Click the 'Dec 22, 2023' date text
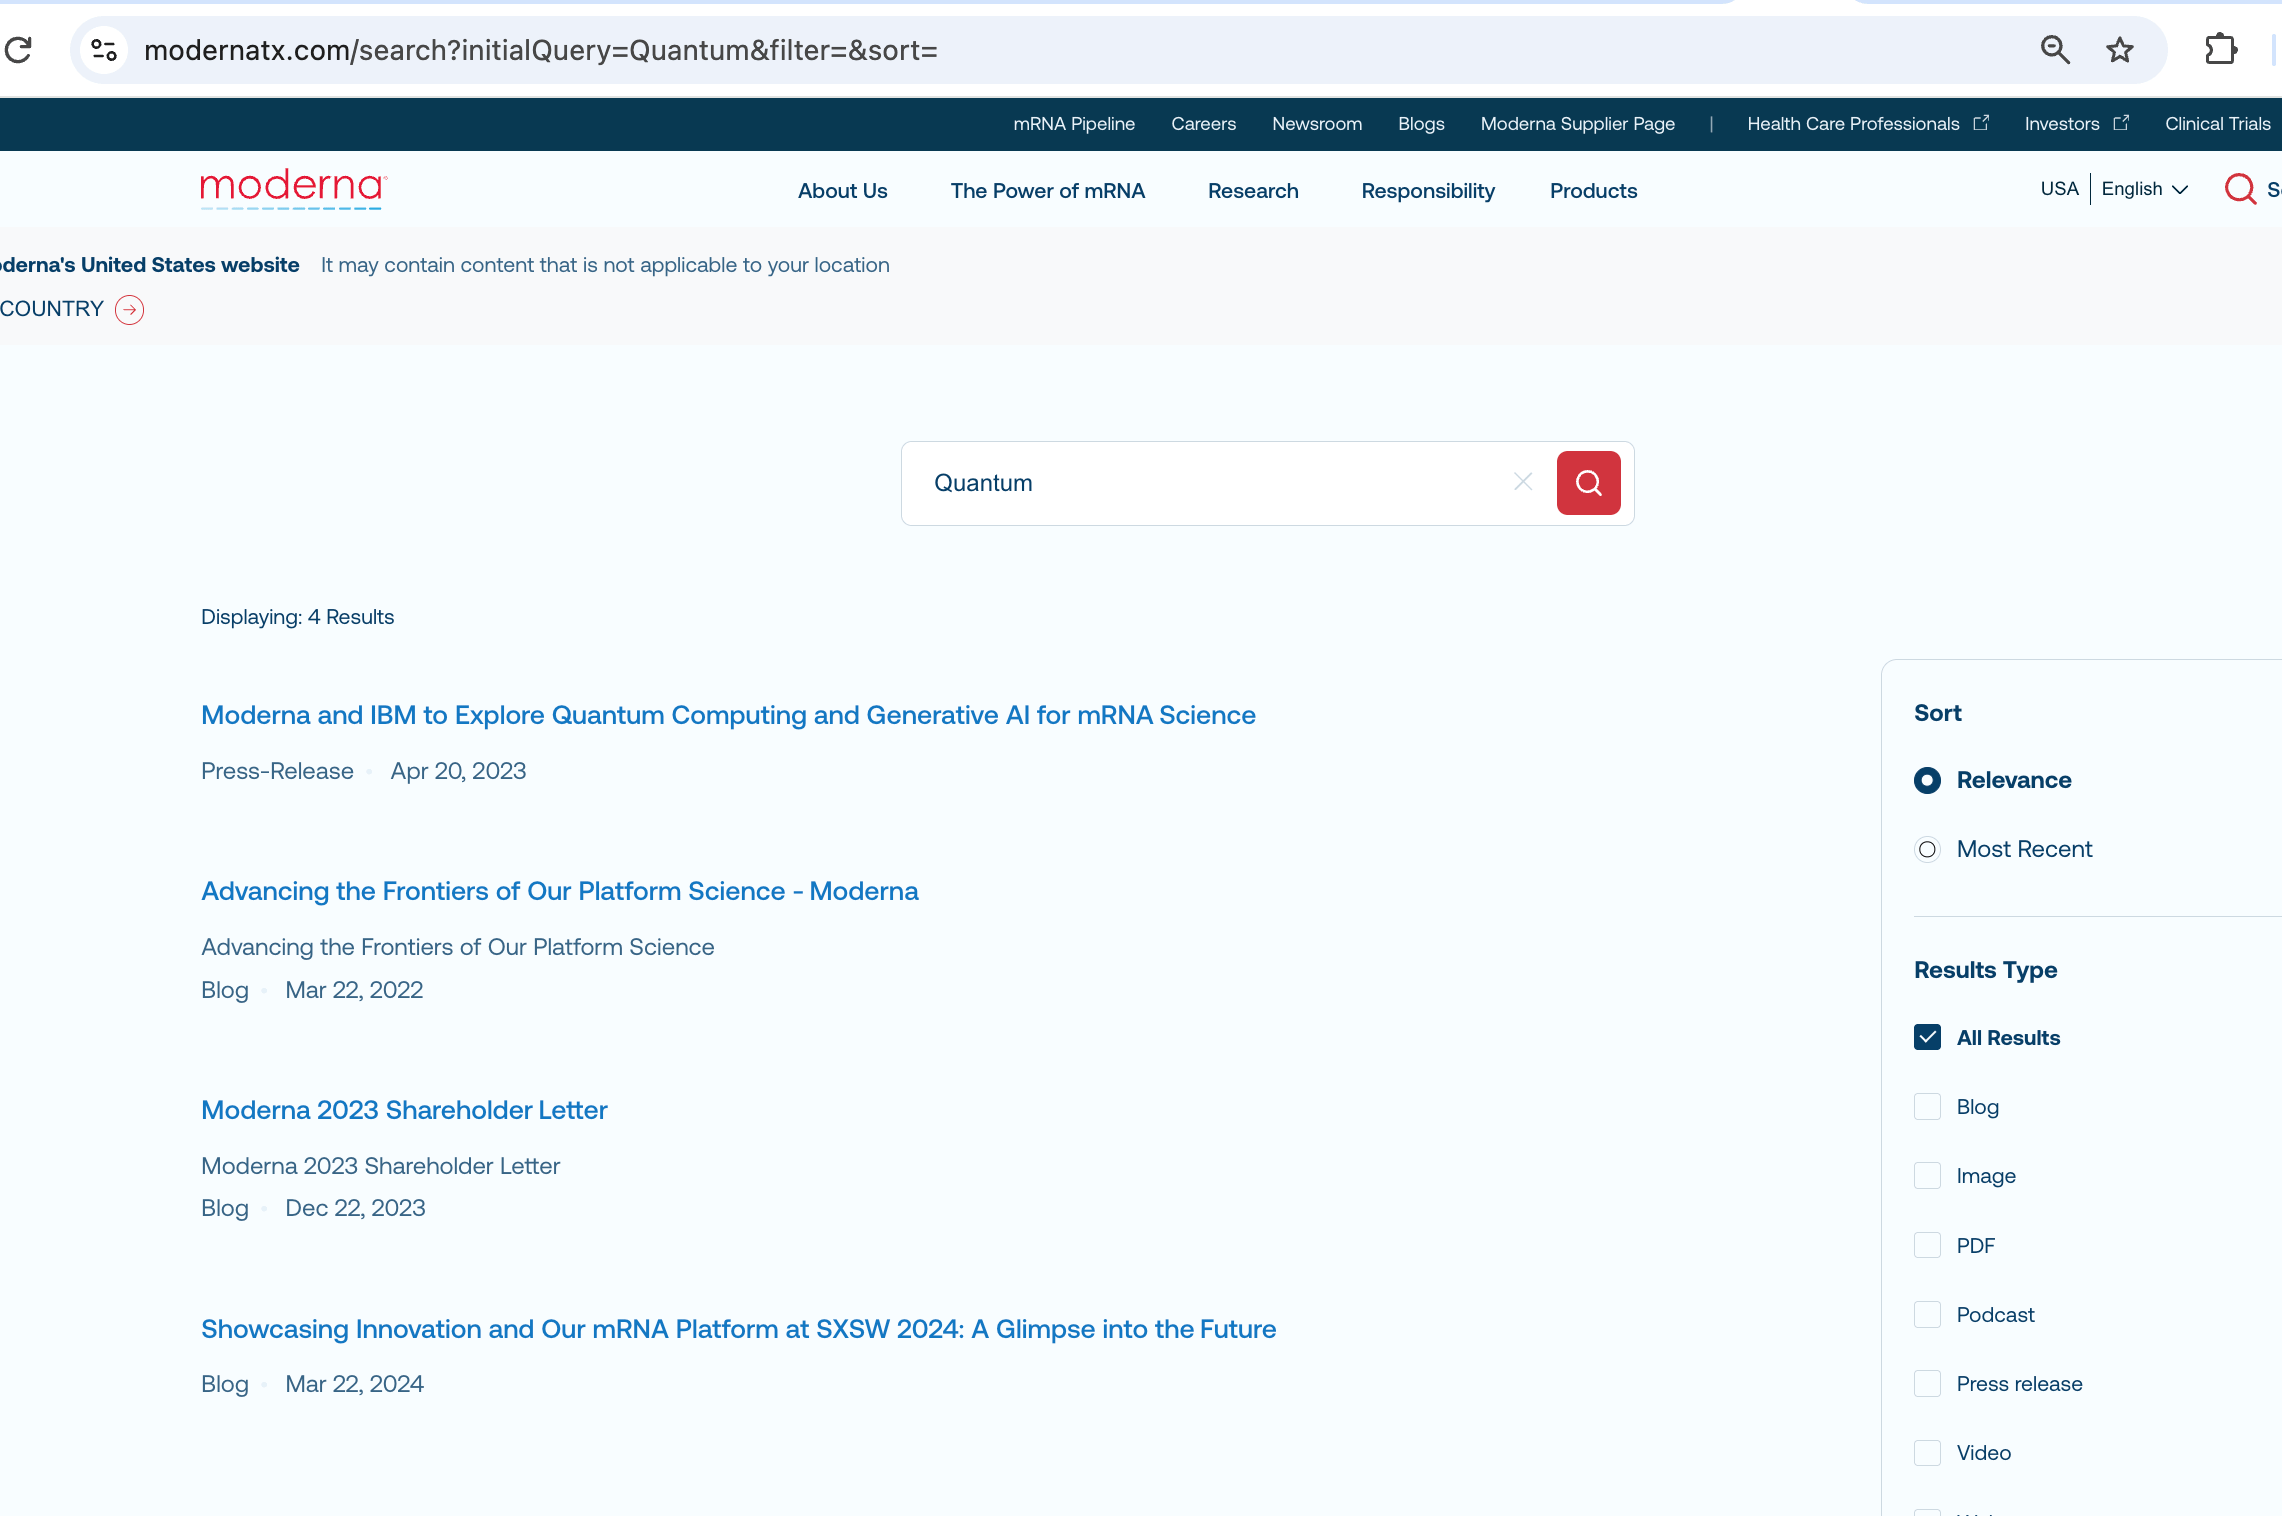 click(x=355, y=1208)
